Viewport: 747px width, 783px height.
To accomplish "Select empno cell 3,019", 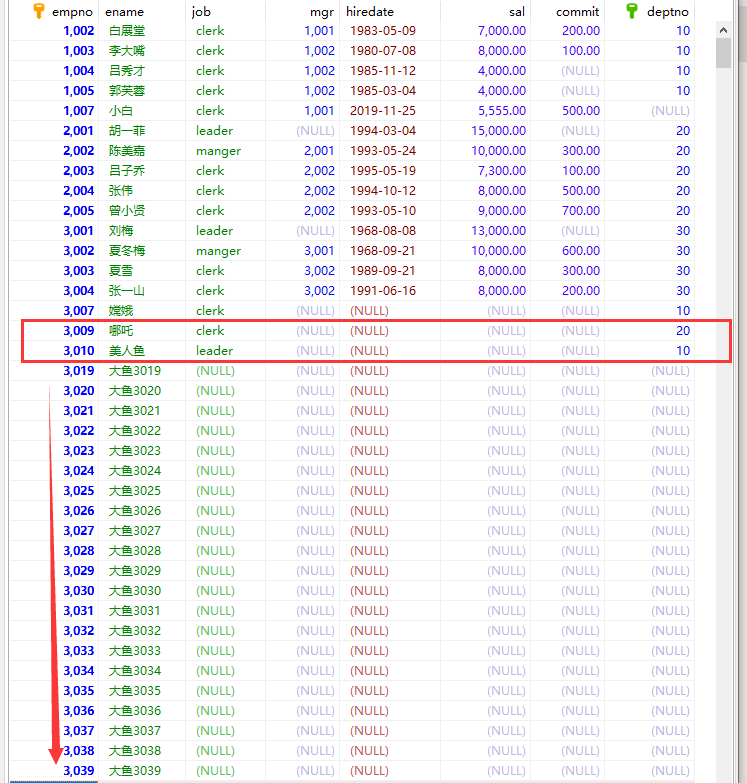I will (54, 371).
